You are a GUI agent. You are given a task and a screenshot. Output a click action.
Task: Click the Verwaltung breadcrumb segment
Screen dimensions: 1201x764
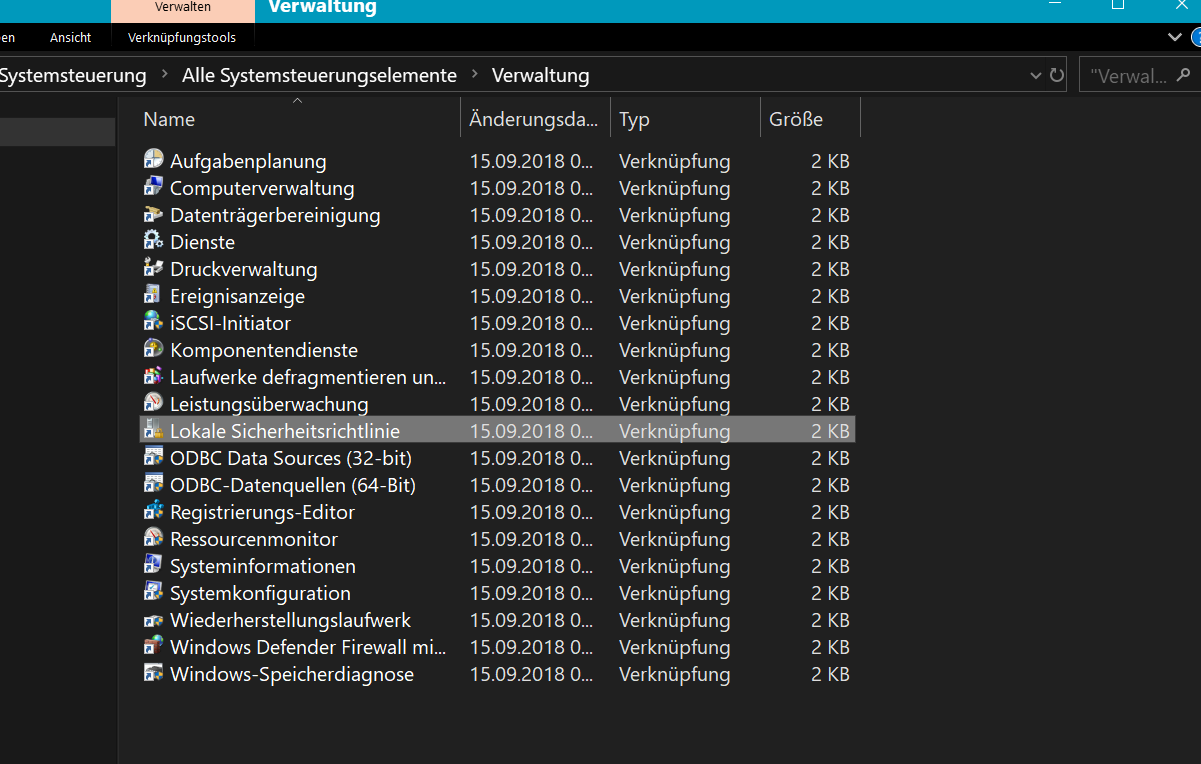(x=541, y=76)
